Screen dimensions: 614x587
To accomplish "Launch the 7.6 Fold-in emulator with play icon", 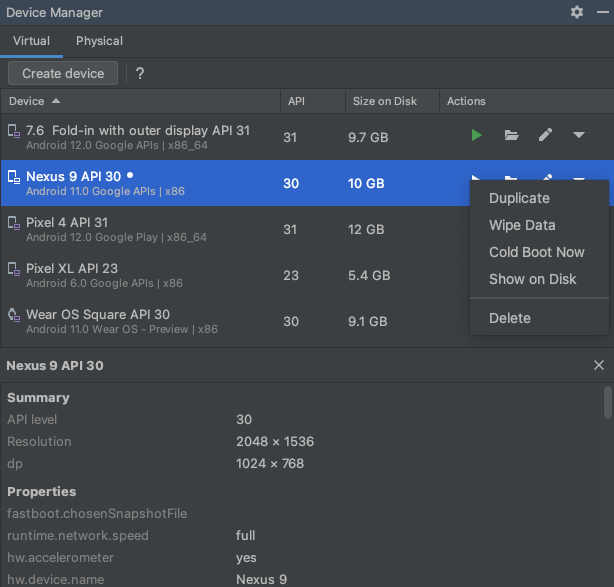I will pyautogui.click(x=477, y=135).
